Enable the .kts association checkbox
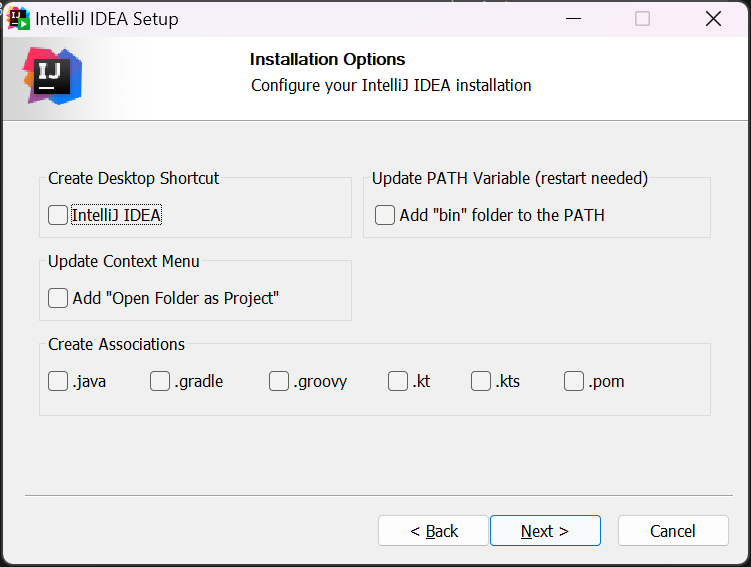This screenshot has width=751, height=567. click(x=481, y=381)
